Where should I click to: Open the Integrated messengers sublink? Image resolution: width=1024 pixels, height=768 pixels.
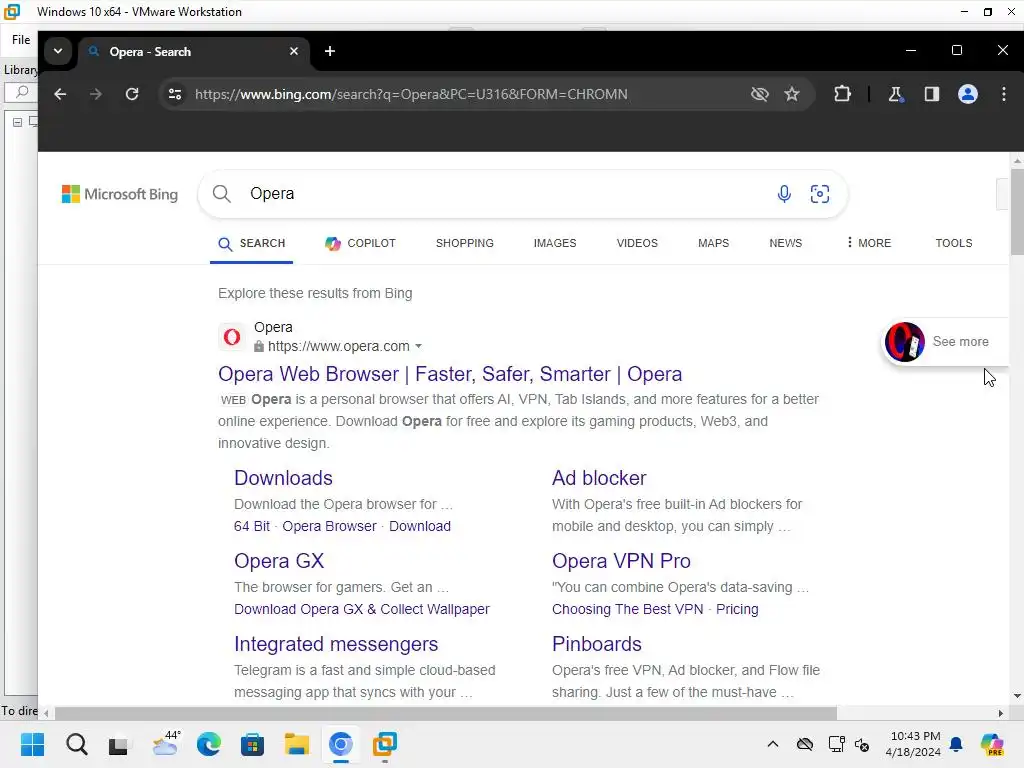336,644
